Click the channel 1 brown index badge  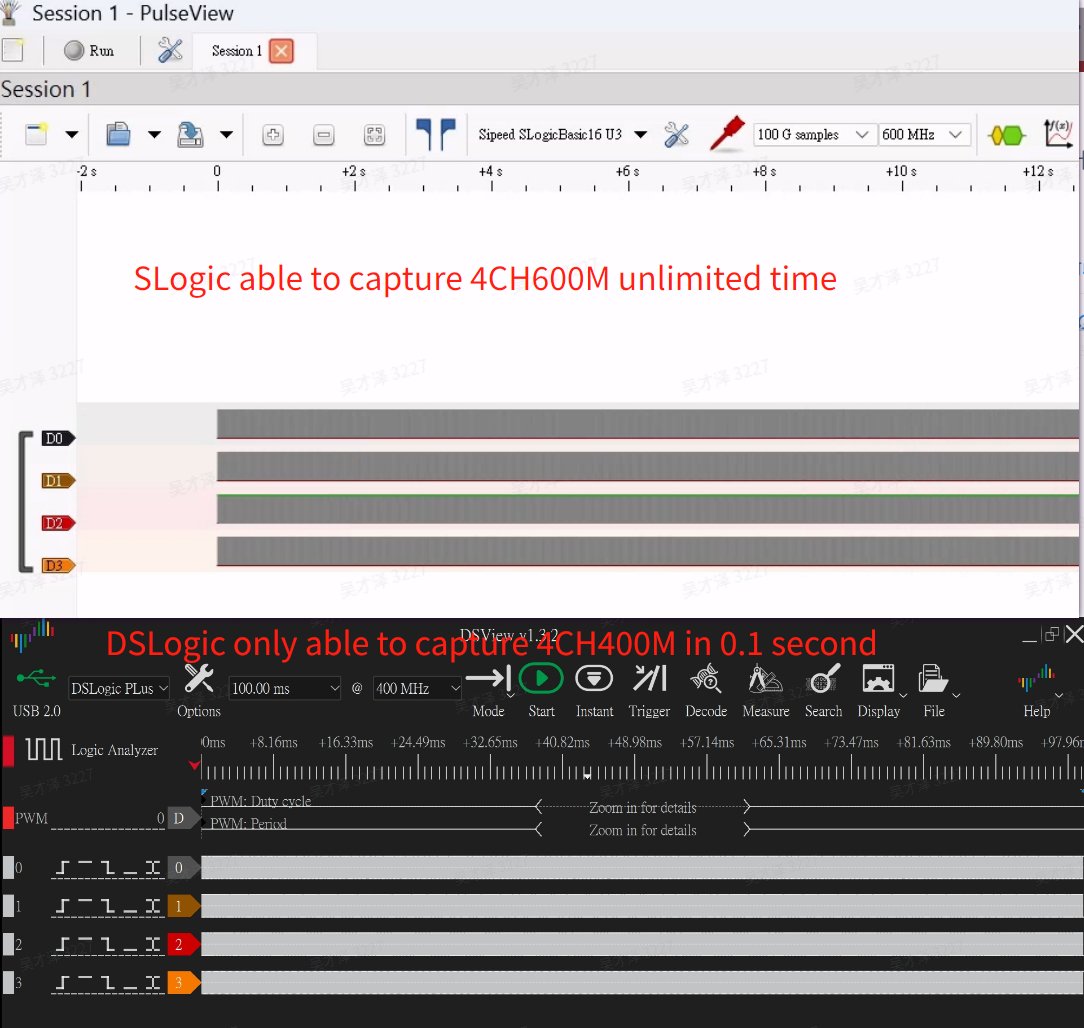click(183, 906)
